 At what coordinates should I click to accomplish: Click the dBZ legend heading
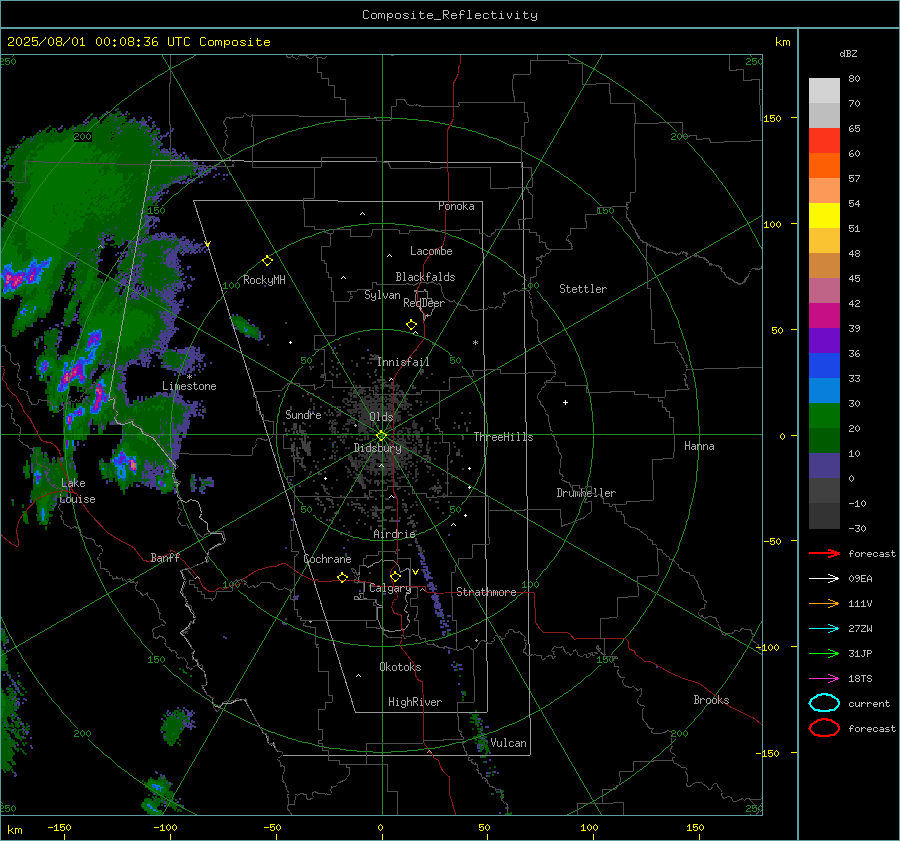[848, 53]
